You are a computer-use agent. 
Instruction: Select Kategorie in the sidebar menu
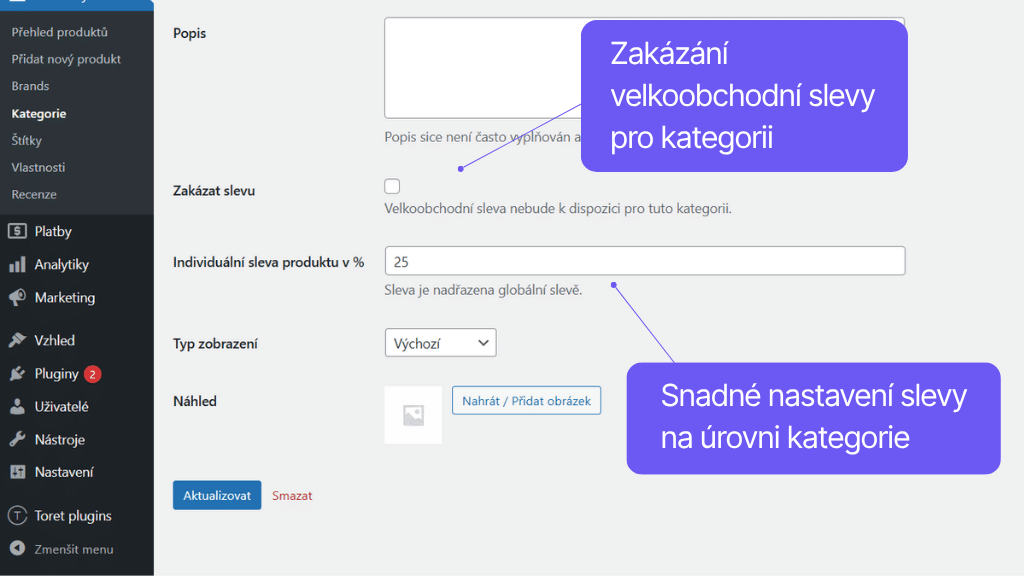pos(37,113)
